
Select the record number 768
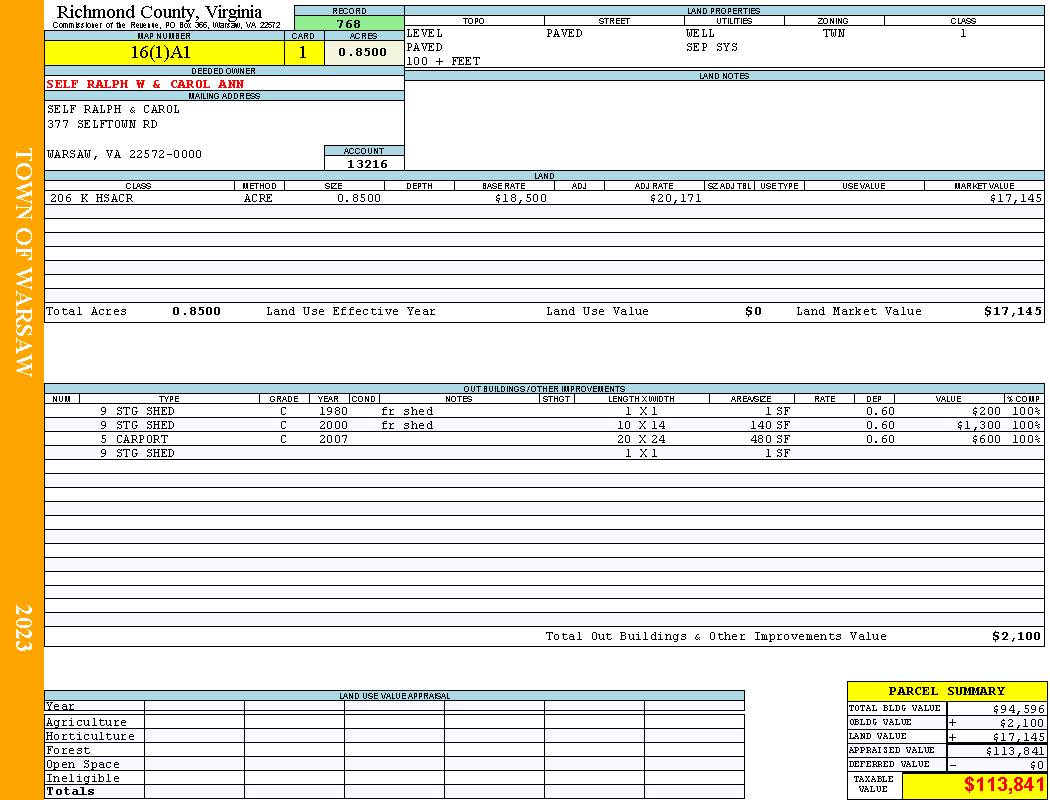(349, 24)
